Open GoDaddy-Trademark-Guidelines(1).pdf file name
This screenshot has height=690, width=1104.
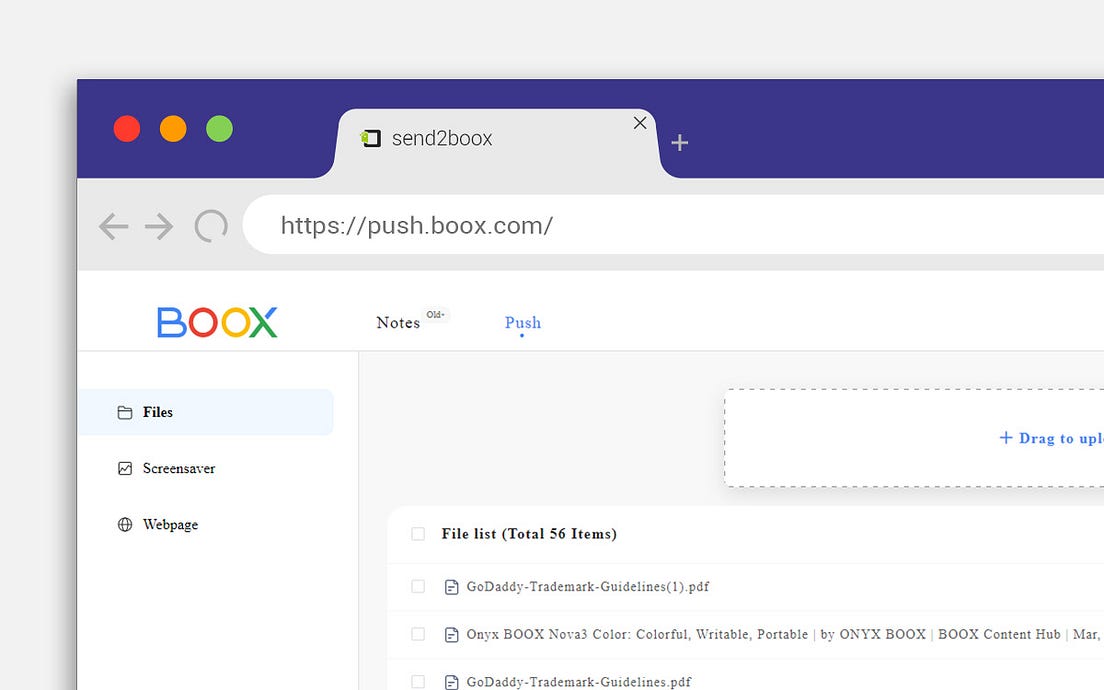pyautogui.click(x=587, y=586)
